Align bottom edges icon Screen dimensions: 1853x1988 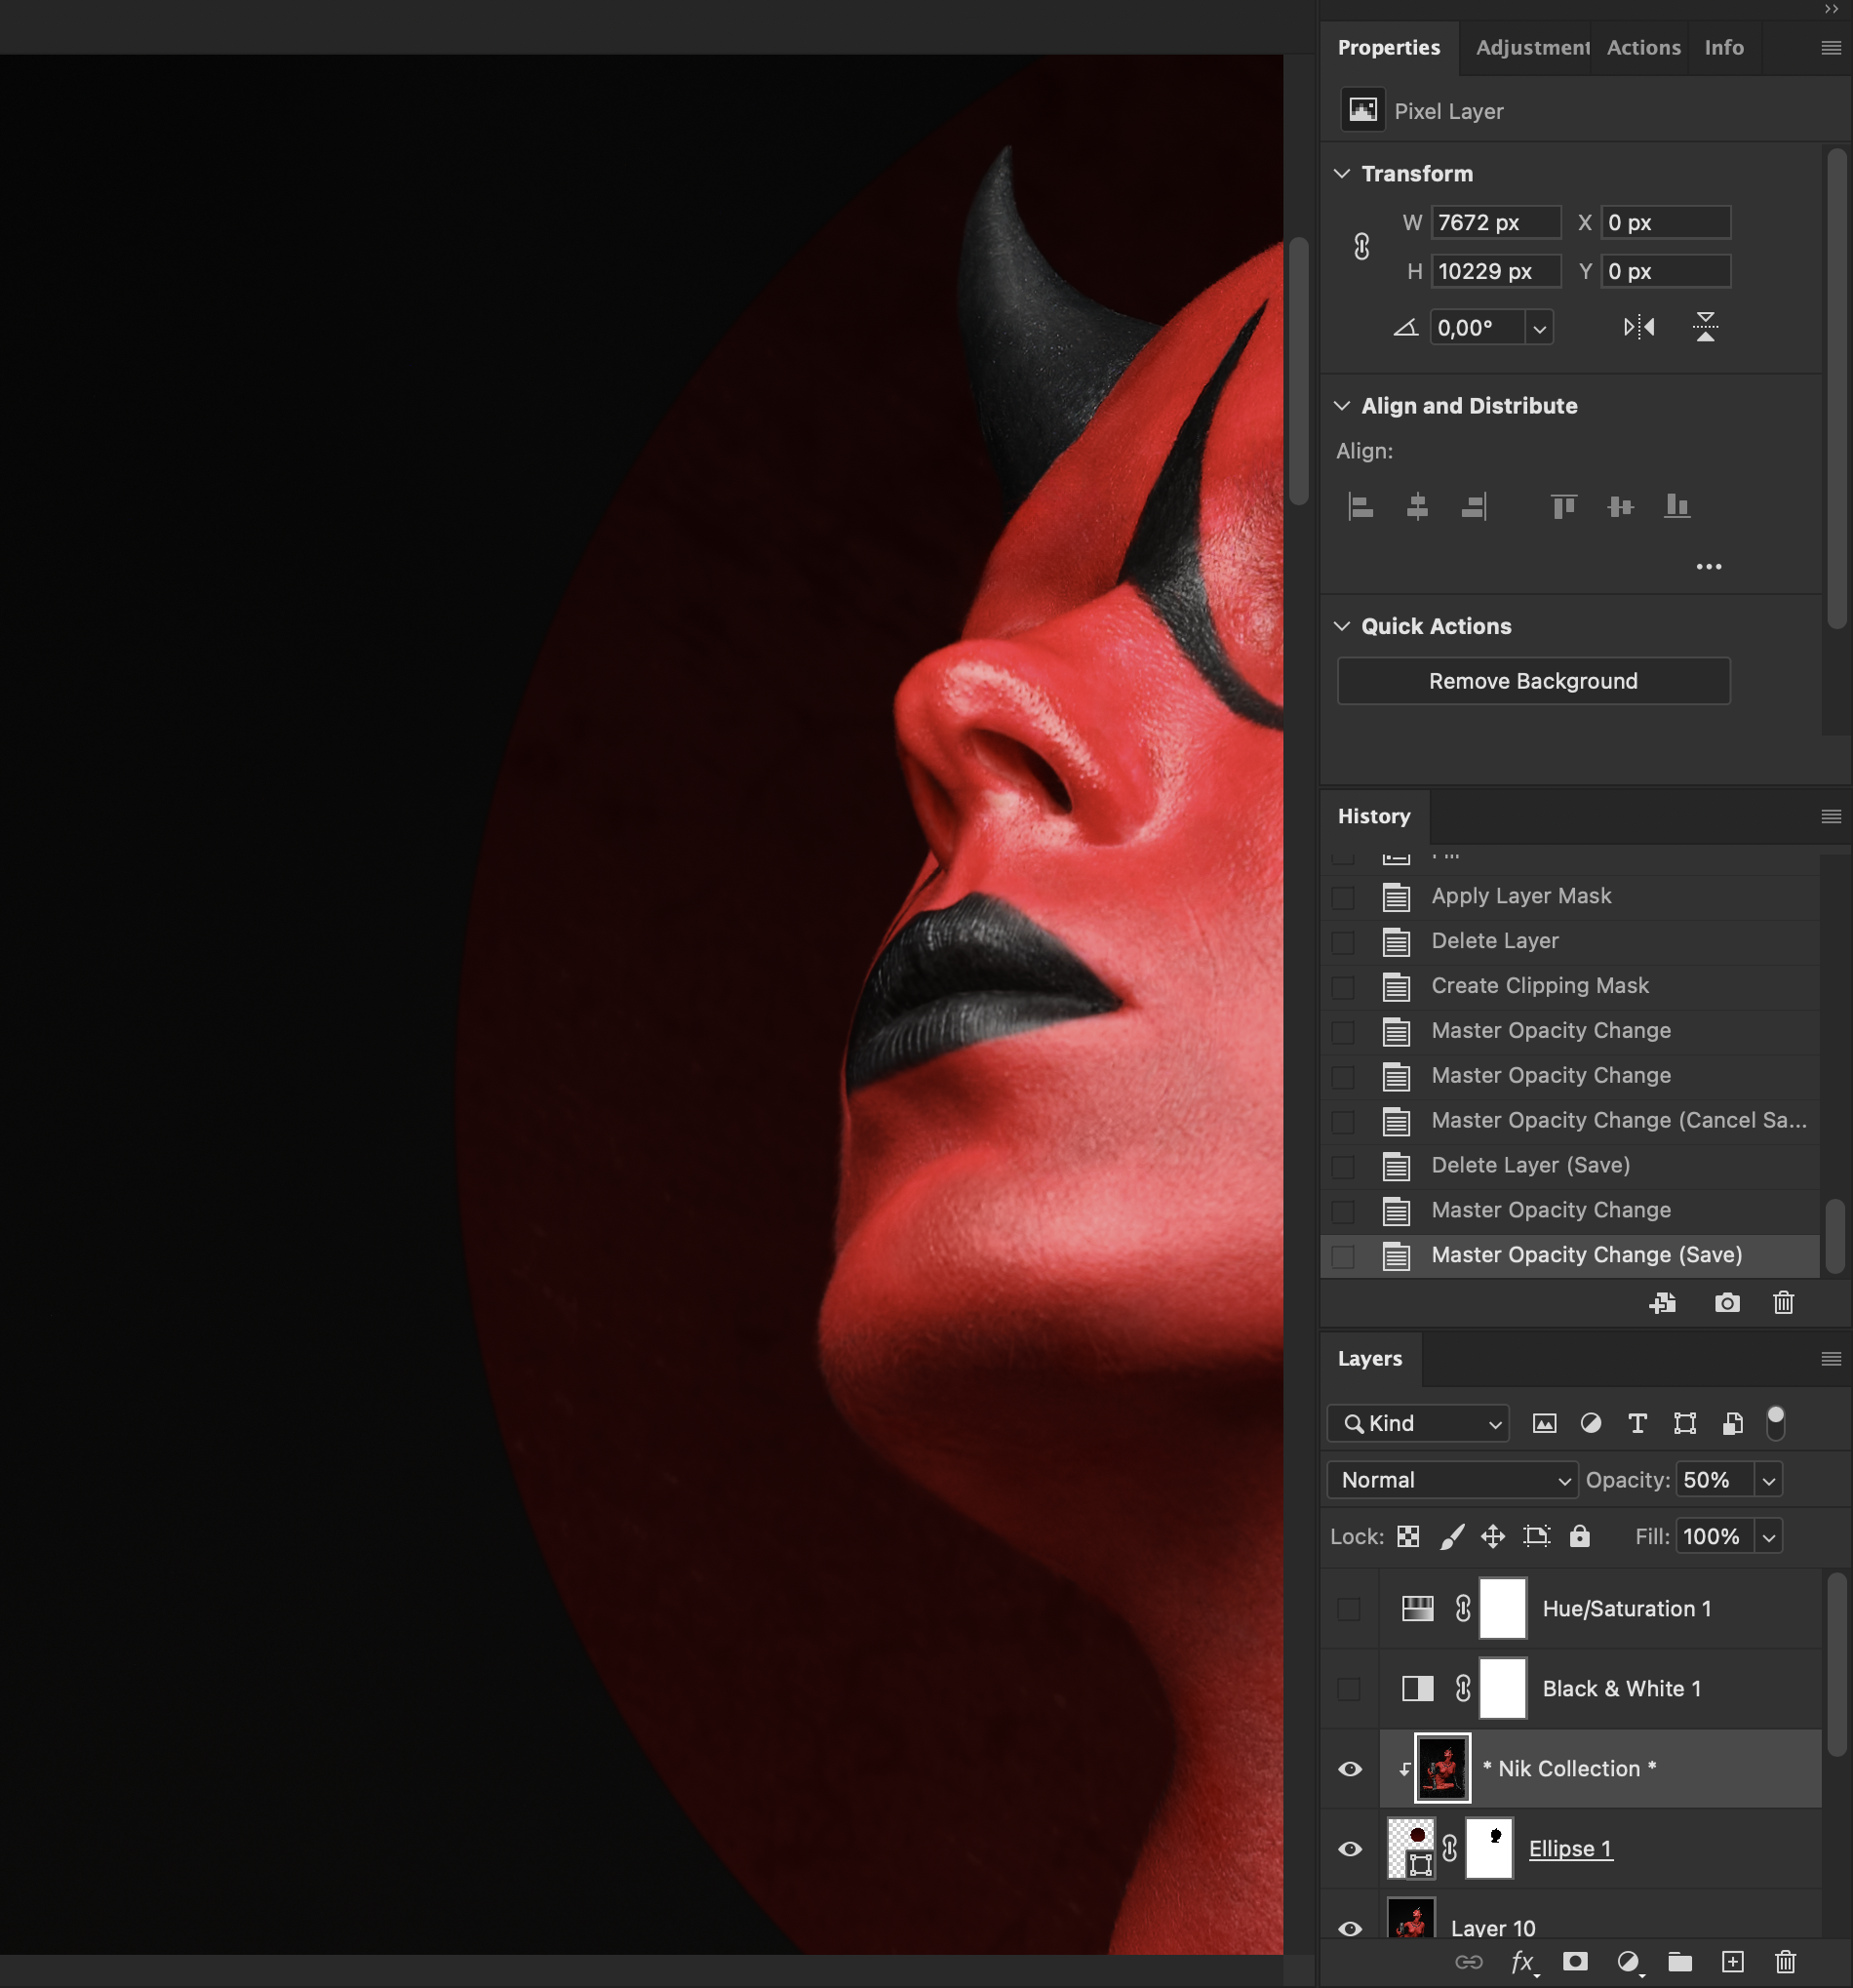pos(1677,507)
